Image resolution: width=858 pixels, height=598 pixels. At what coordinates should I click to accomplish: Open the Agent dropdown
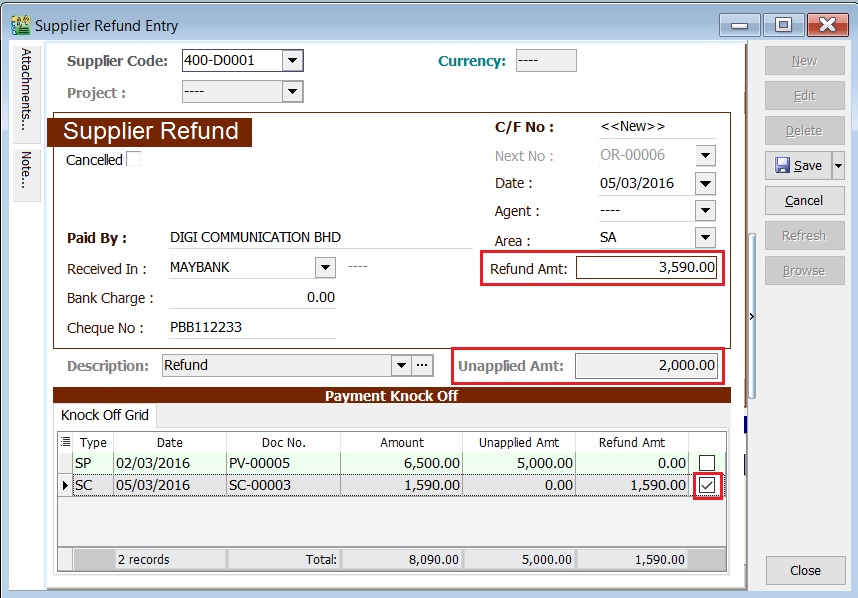click(x=705, y=211)
